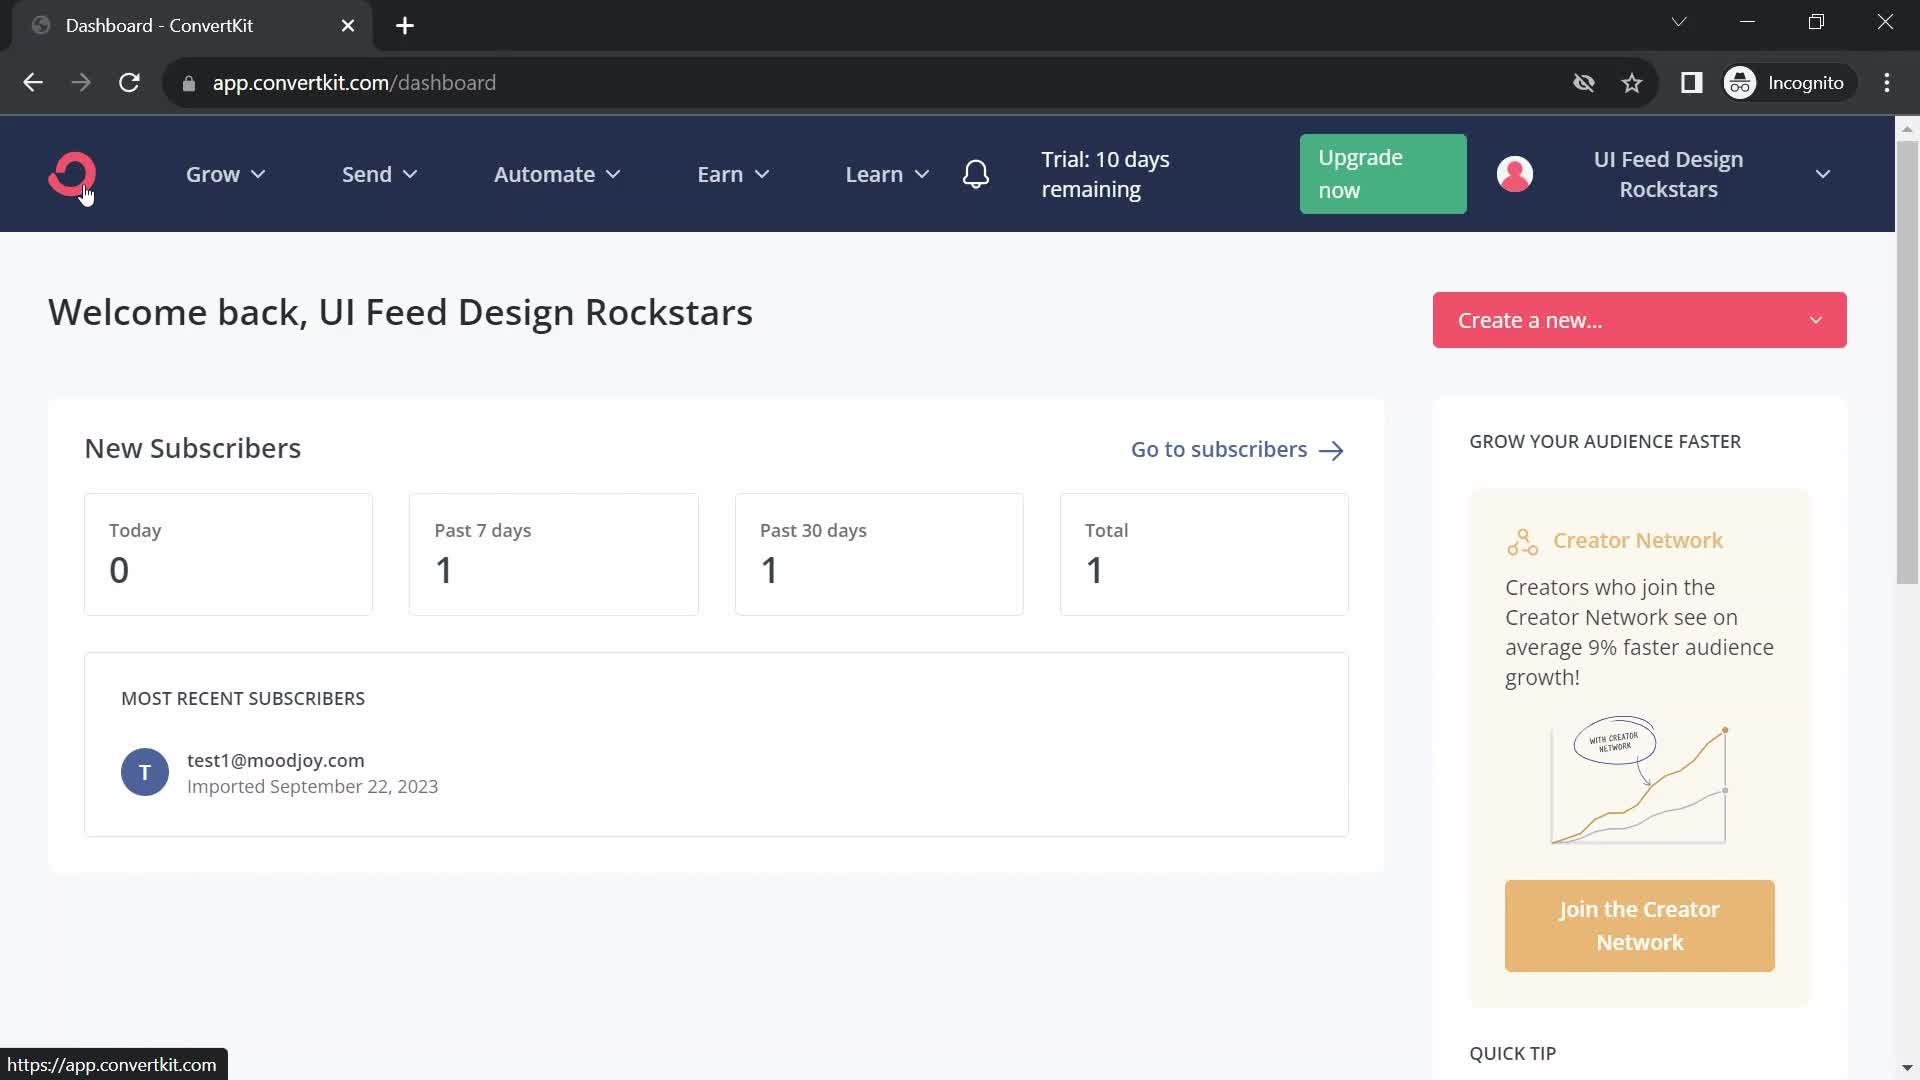The image size is (1920, 1080).
Task: Click the Total subscribers card
Action: (1204, 554)
